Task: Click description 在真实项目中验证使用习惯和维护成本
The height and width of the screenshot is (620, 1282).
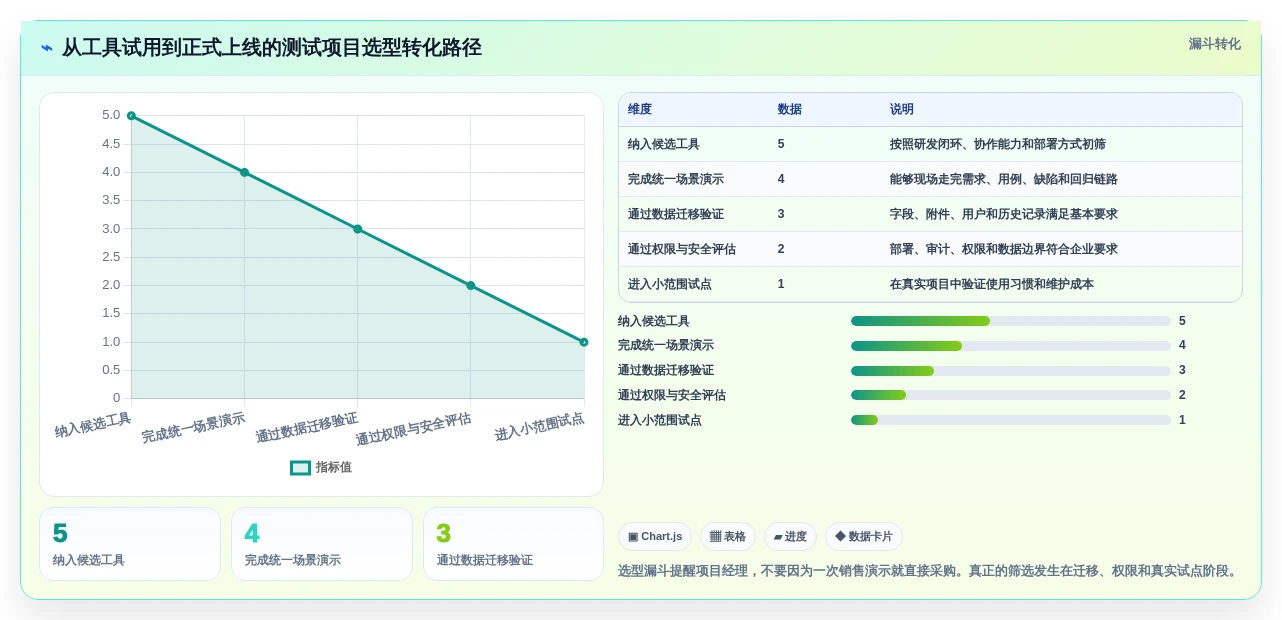Action: click(x=992, y=284)
